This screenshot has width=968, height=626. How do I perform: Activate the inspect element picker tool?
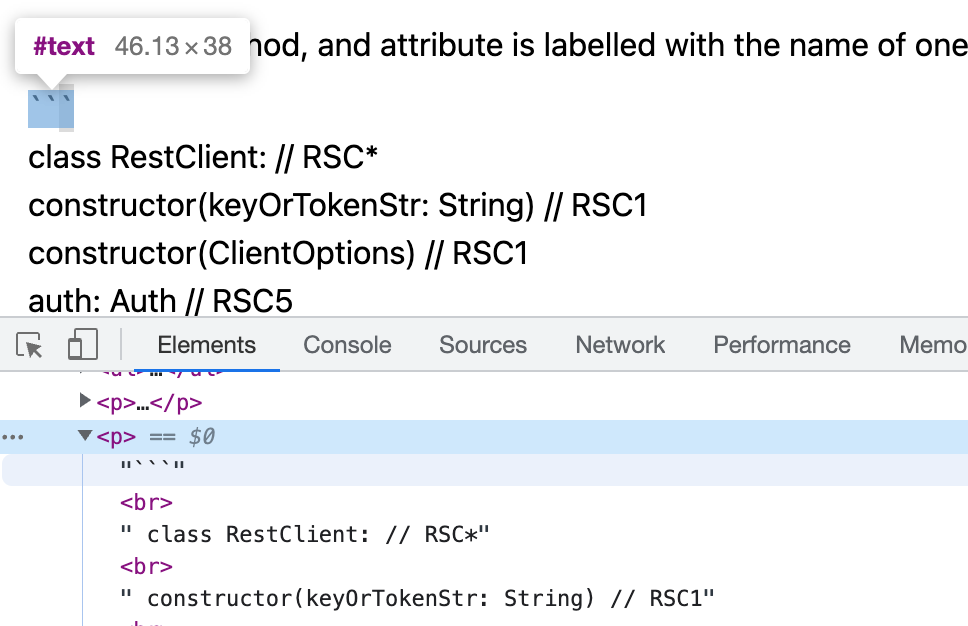[29, 344]
